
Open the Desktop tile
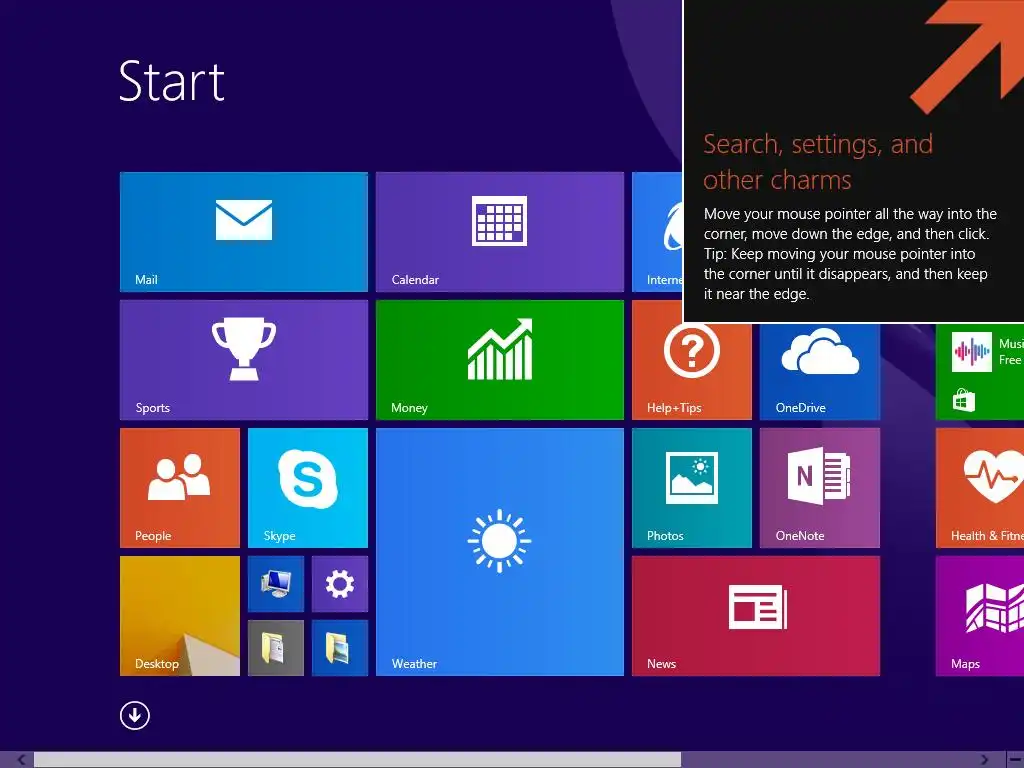click(x=180, y=616)
